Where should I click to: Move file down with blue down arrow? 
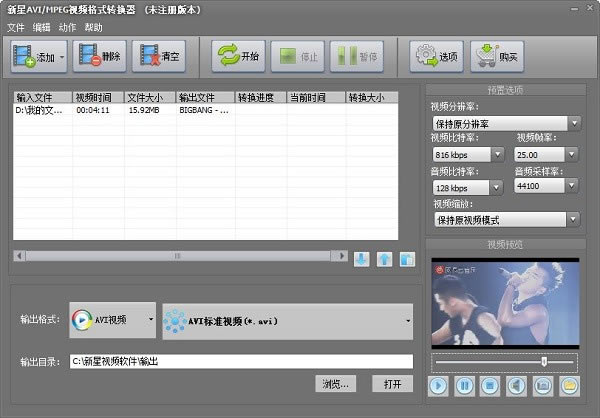[x=361, y=260]
